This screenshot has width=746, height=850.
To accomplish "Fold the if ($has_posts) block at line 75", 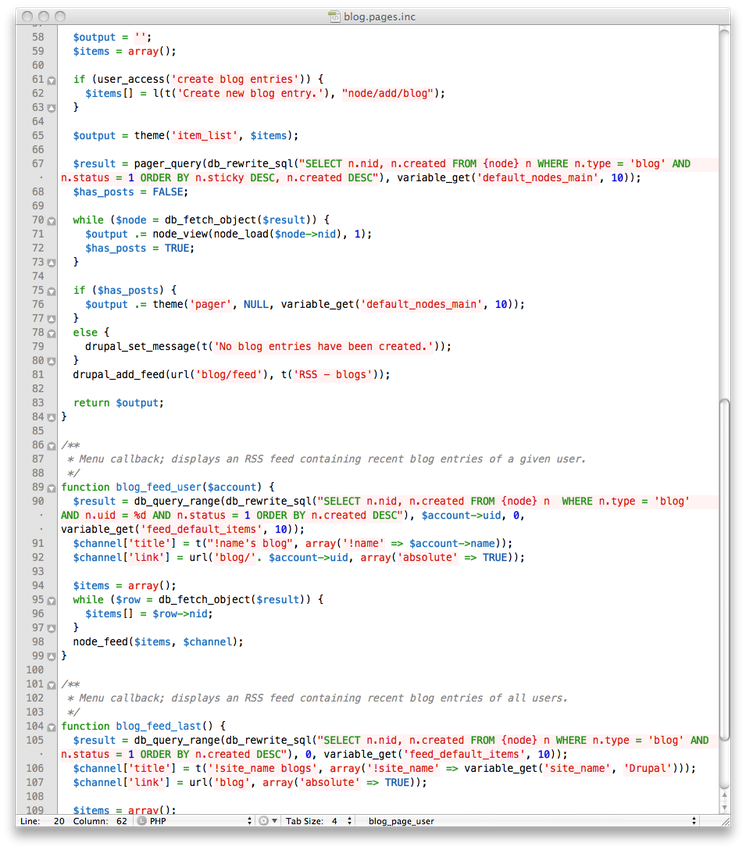I will pyautogui.click(x=52, y=291).
